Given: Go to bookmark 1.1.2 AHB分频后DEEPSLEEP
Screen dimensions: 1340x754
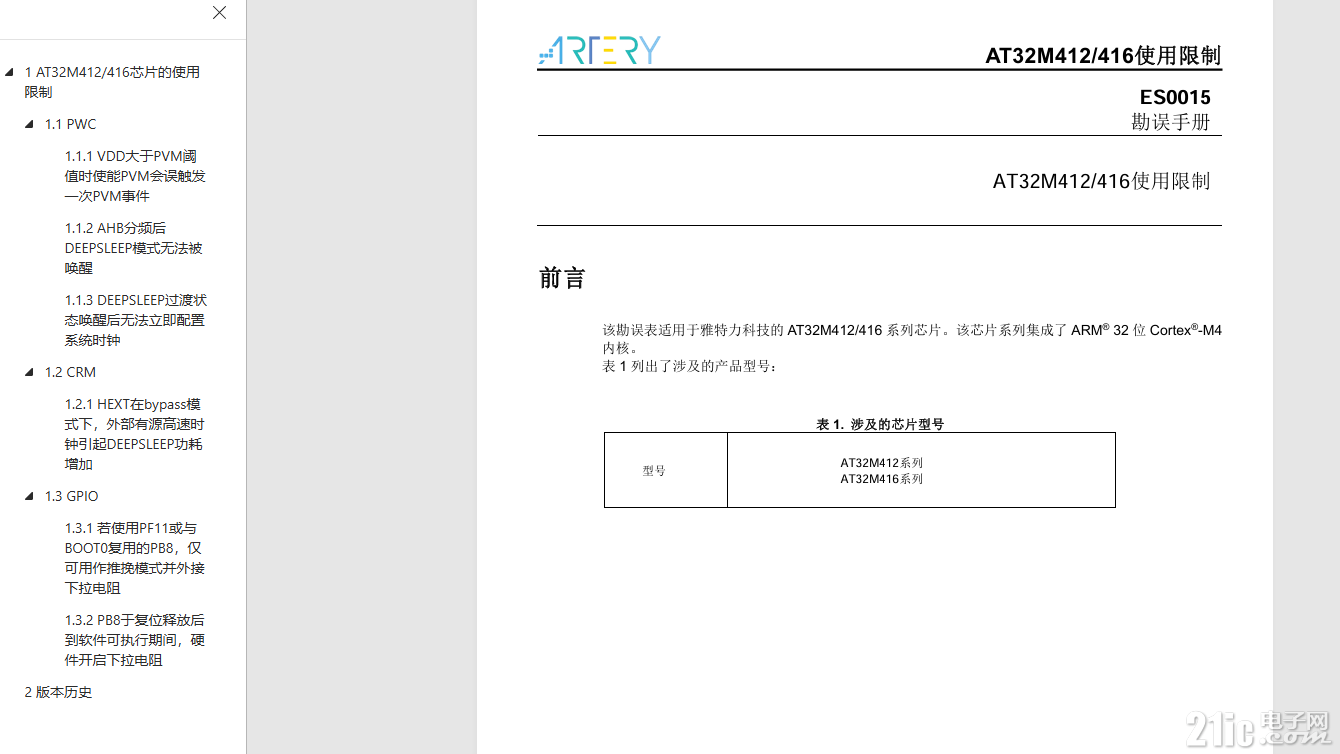Looking at the screenshot, I should click(x=134, y=248).
